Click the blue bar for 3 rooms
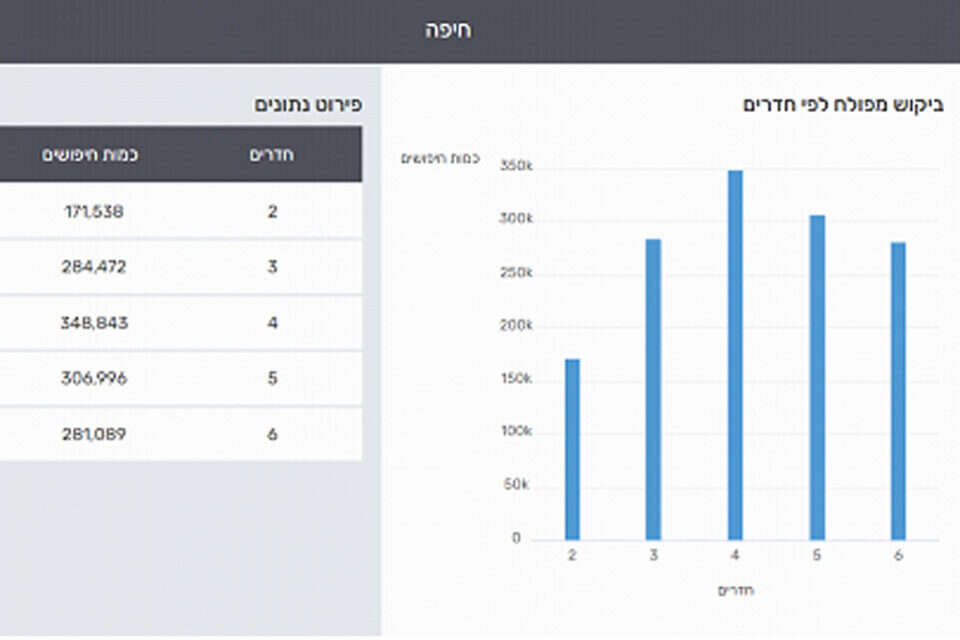 [653, 390]
